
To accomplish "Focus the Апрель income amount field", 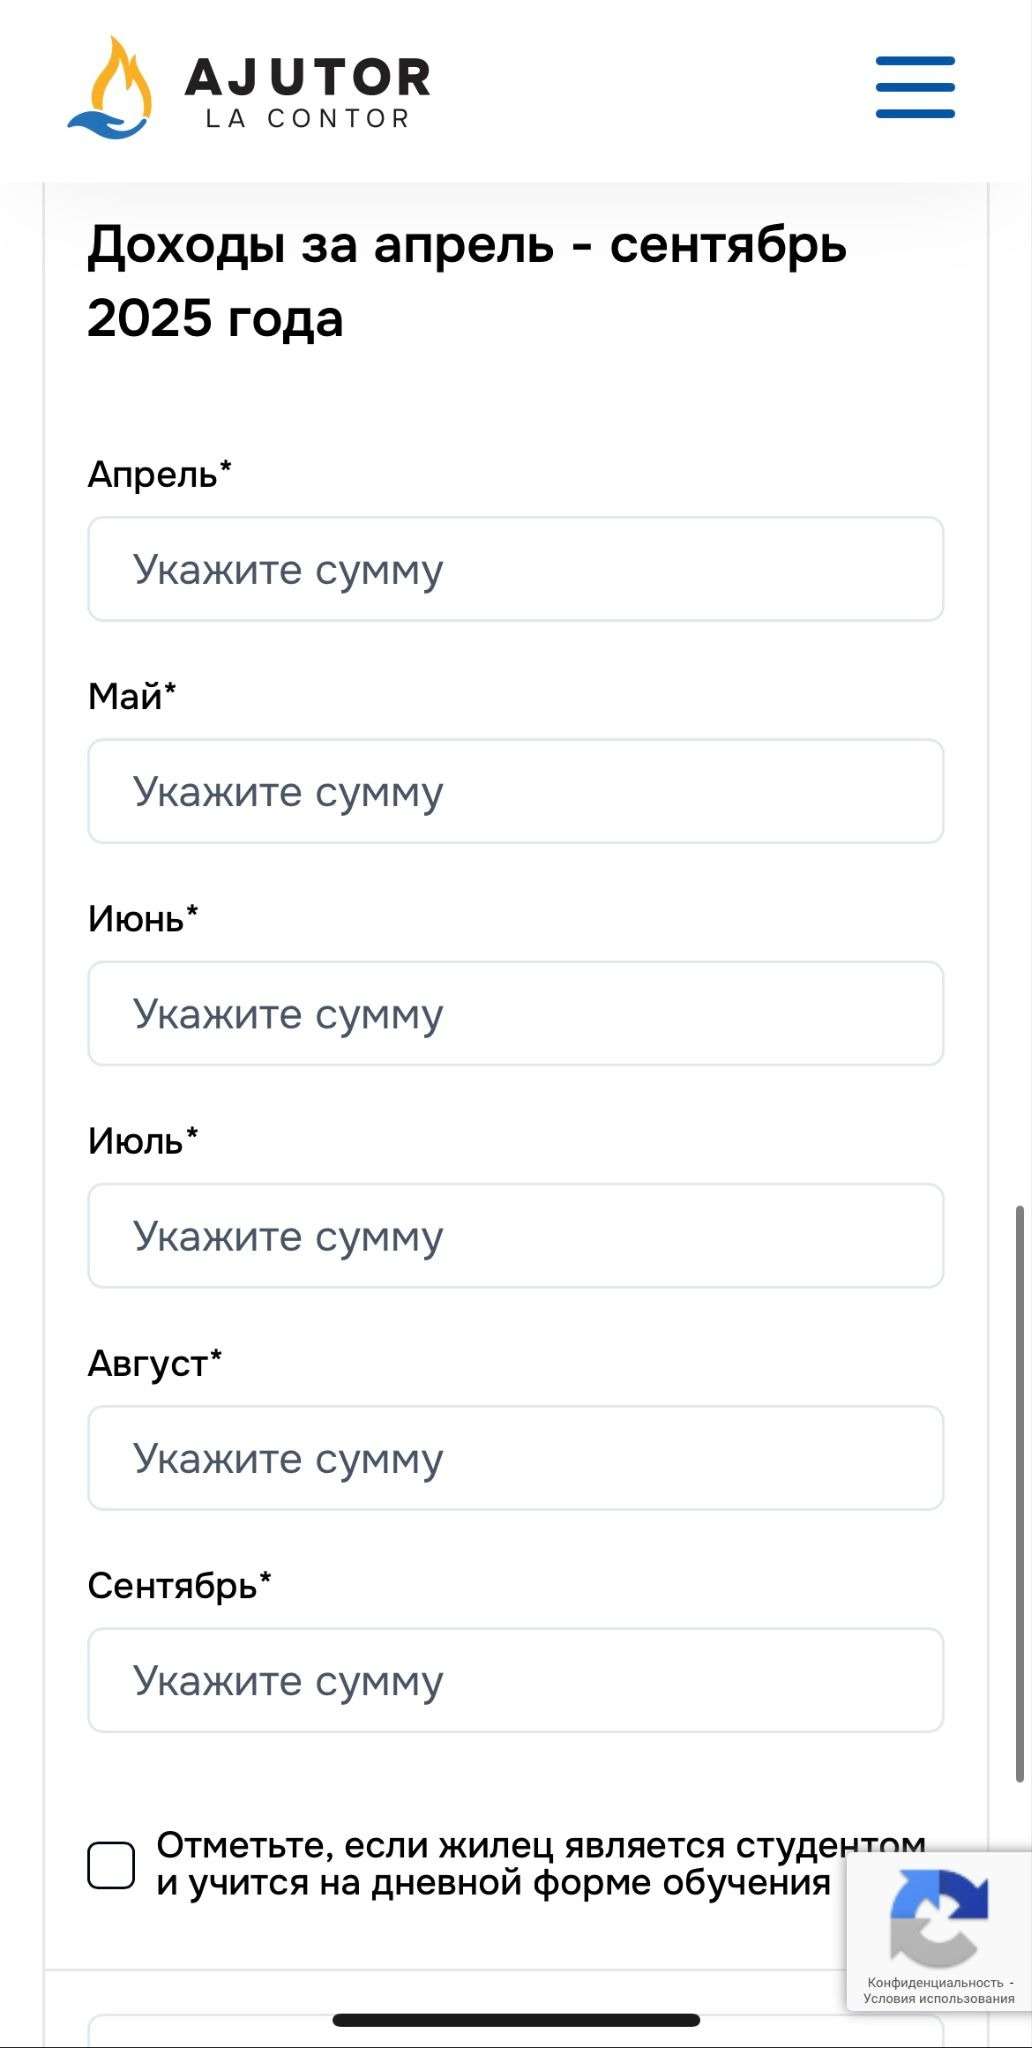I will point(516,569).
